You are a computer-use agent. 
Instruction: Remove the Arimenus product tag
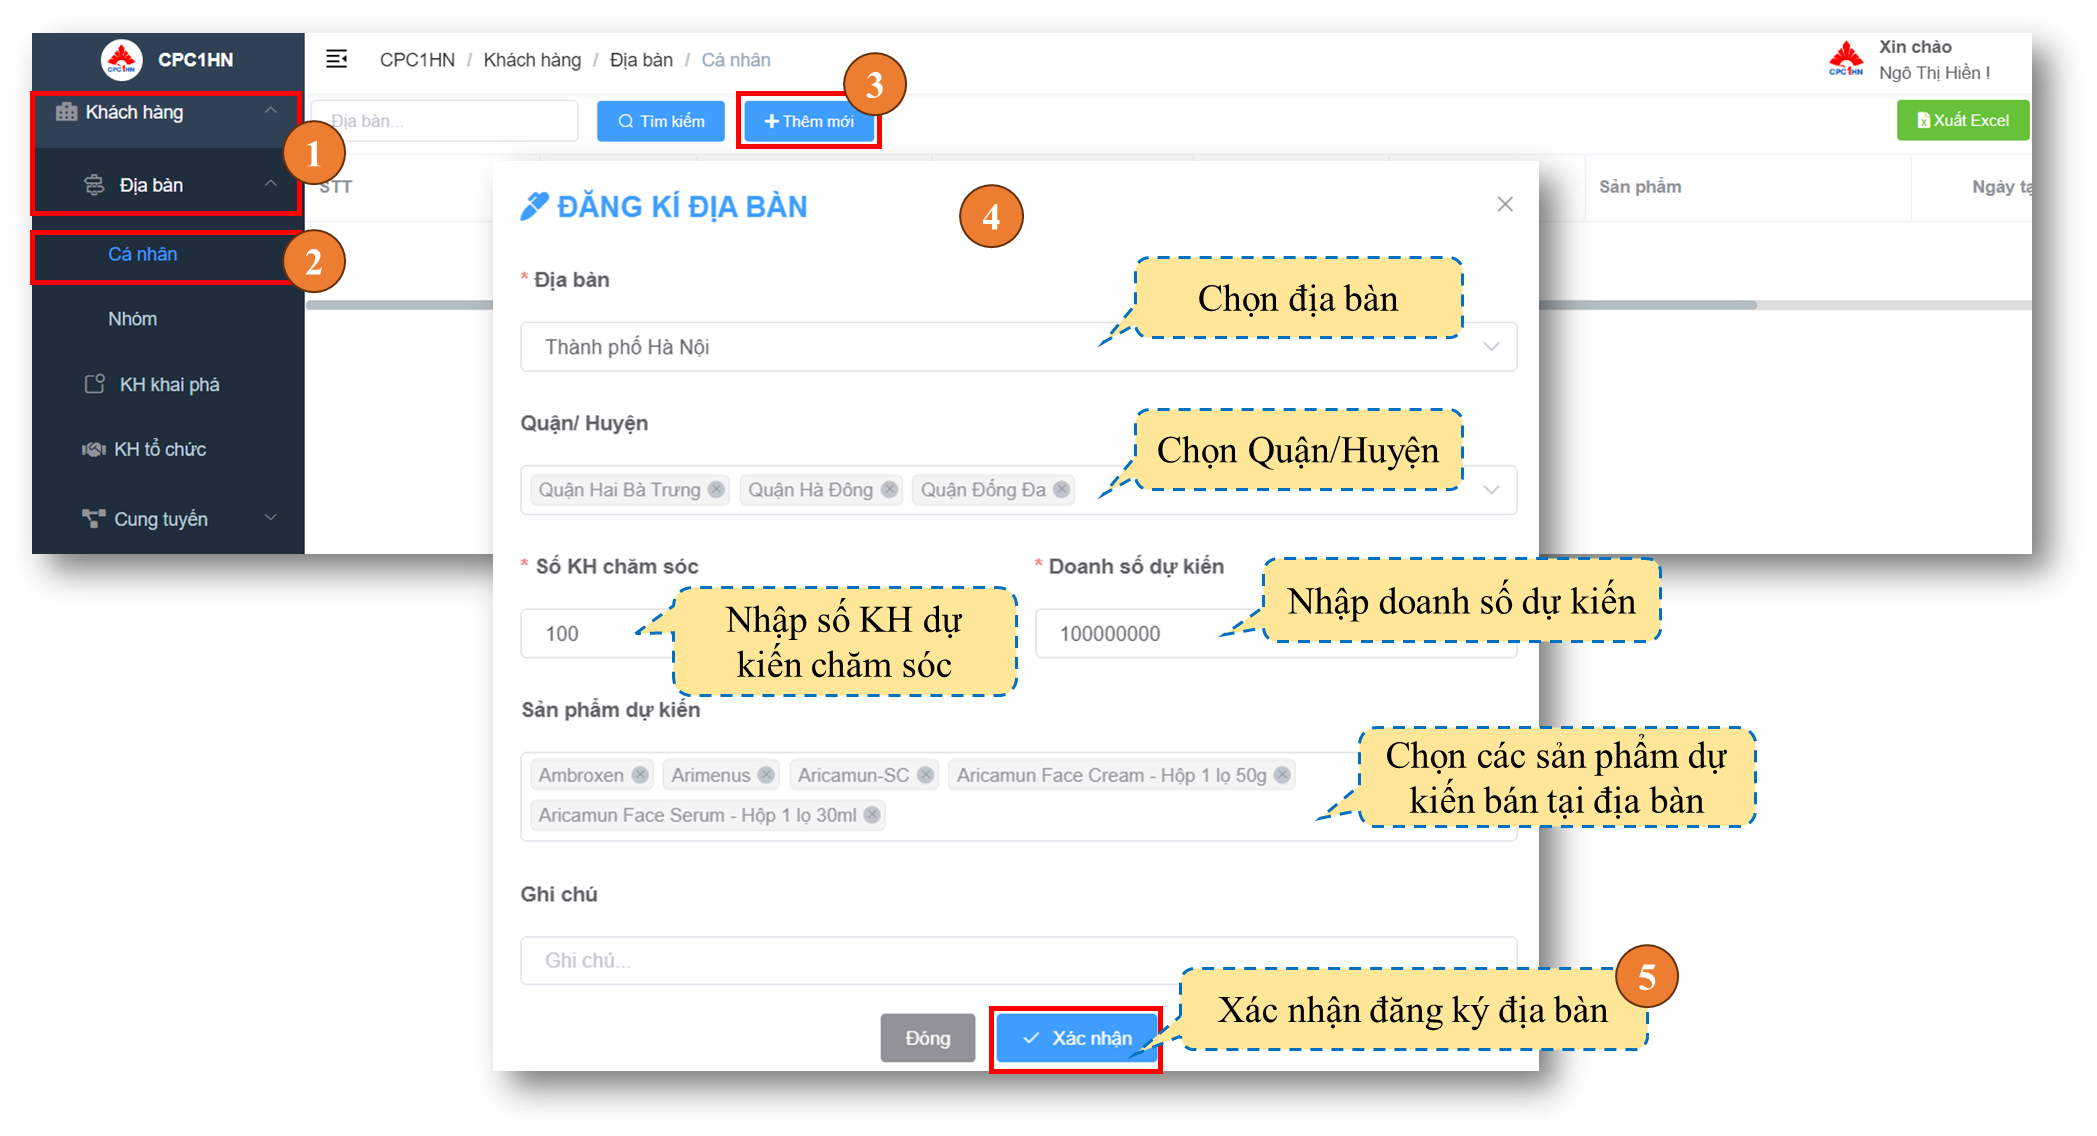pos(766,775)
